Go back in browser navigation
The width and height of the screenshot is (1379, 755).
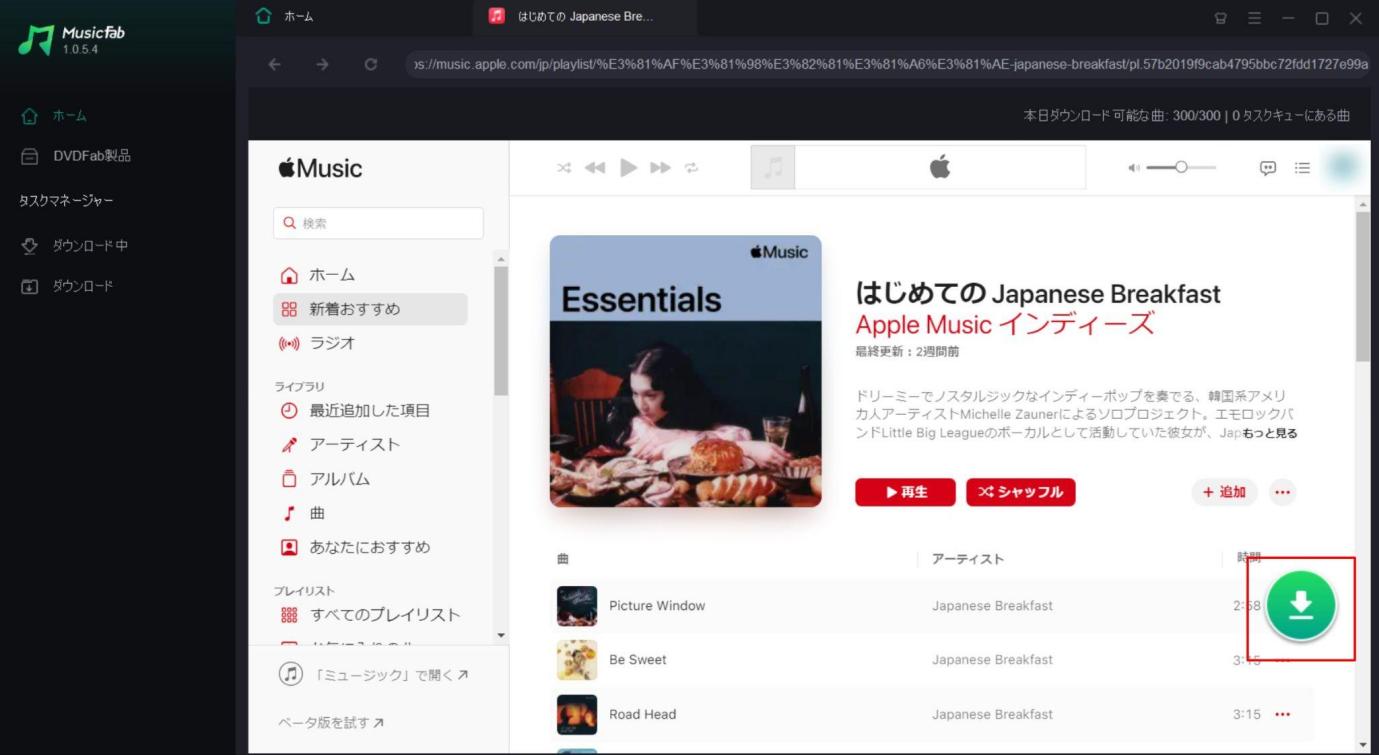pos(275,64)
